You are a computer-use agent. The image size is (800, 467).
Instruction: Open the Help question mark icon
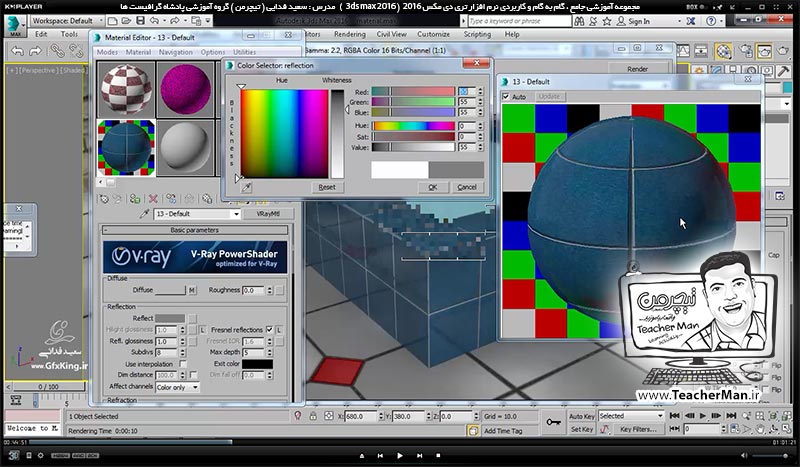(711, 21)
